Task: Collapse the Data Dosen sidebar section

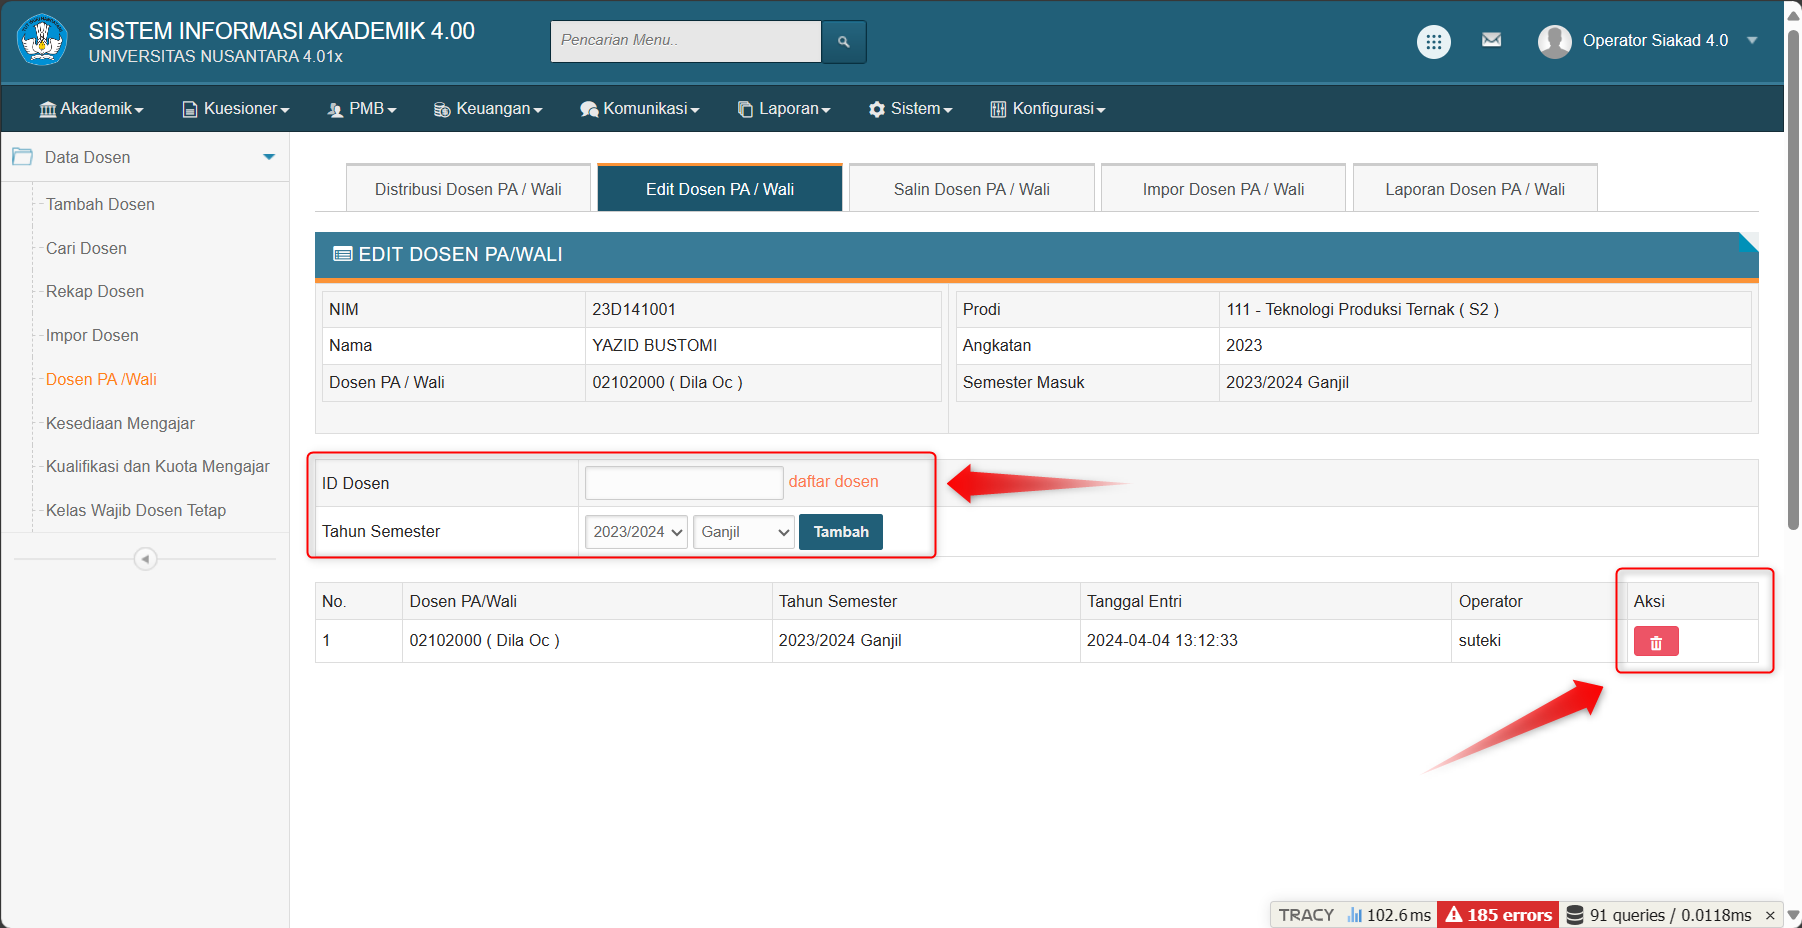Action: [x=268, y=157]
